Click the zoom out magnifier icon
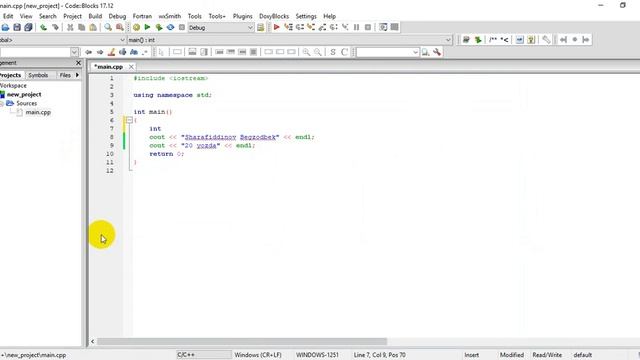 318,52
